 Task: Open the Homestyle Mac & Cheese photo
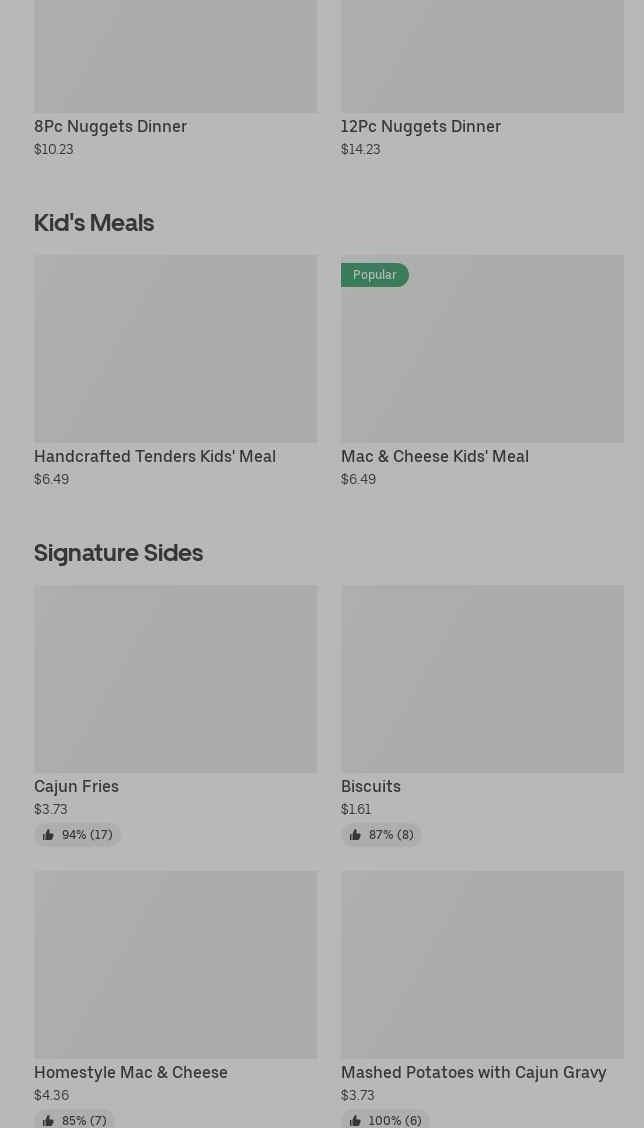[x=175, y=964]
